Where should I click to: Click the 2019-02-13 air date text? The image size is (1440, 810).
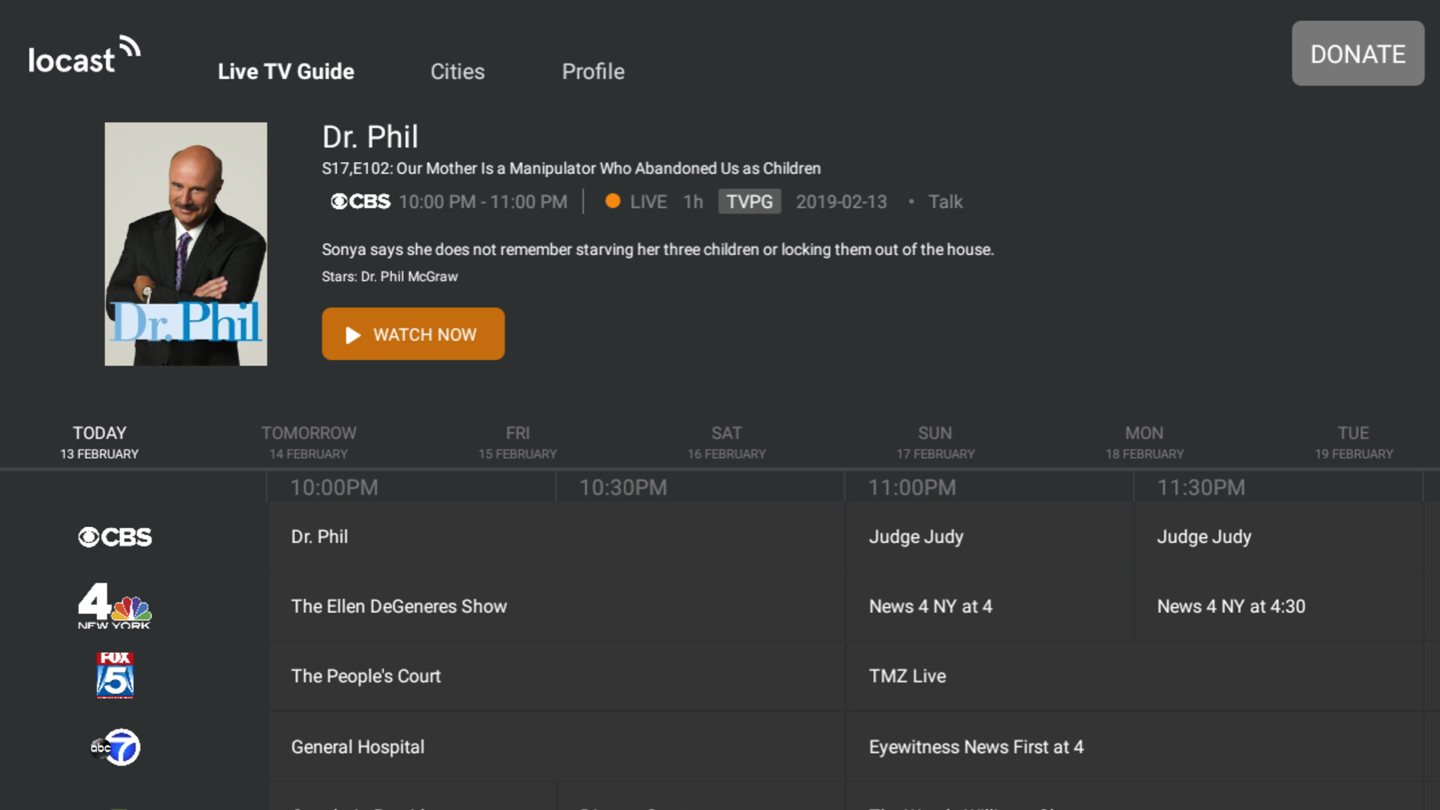(841, 202)
